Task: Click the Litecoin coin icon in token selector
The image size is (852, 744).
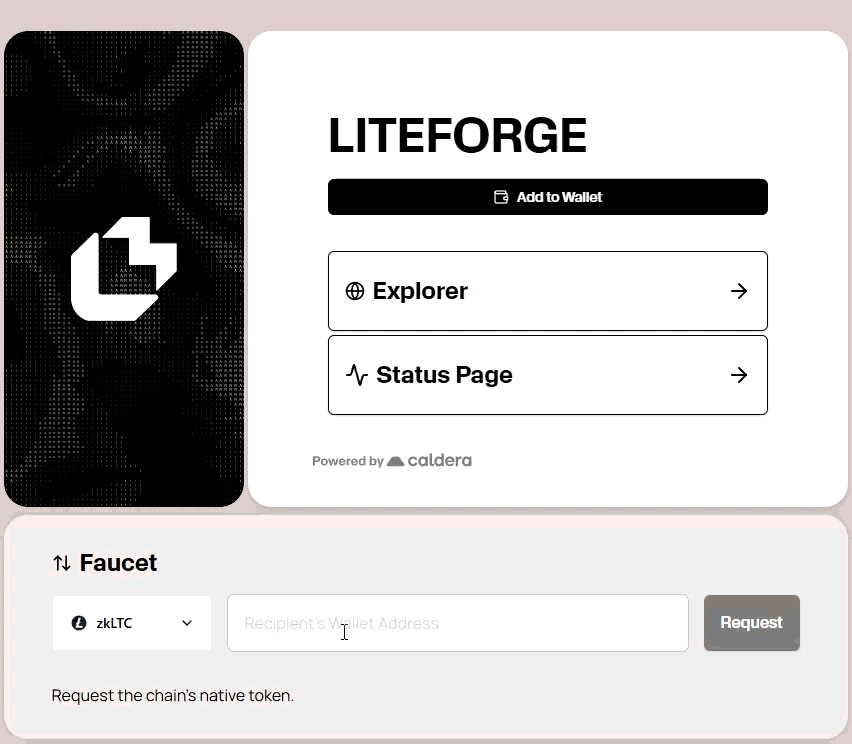Action: pyautogui.click(x=79, y=623)
